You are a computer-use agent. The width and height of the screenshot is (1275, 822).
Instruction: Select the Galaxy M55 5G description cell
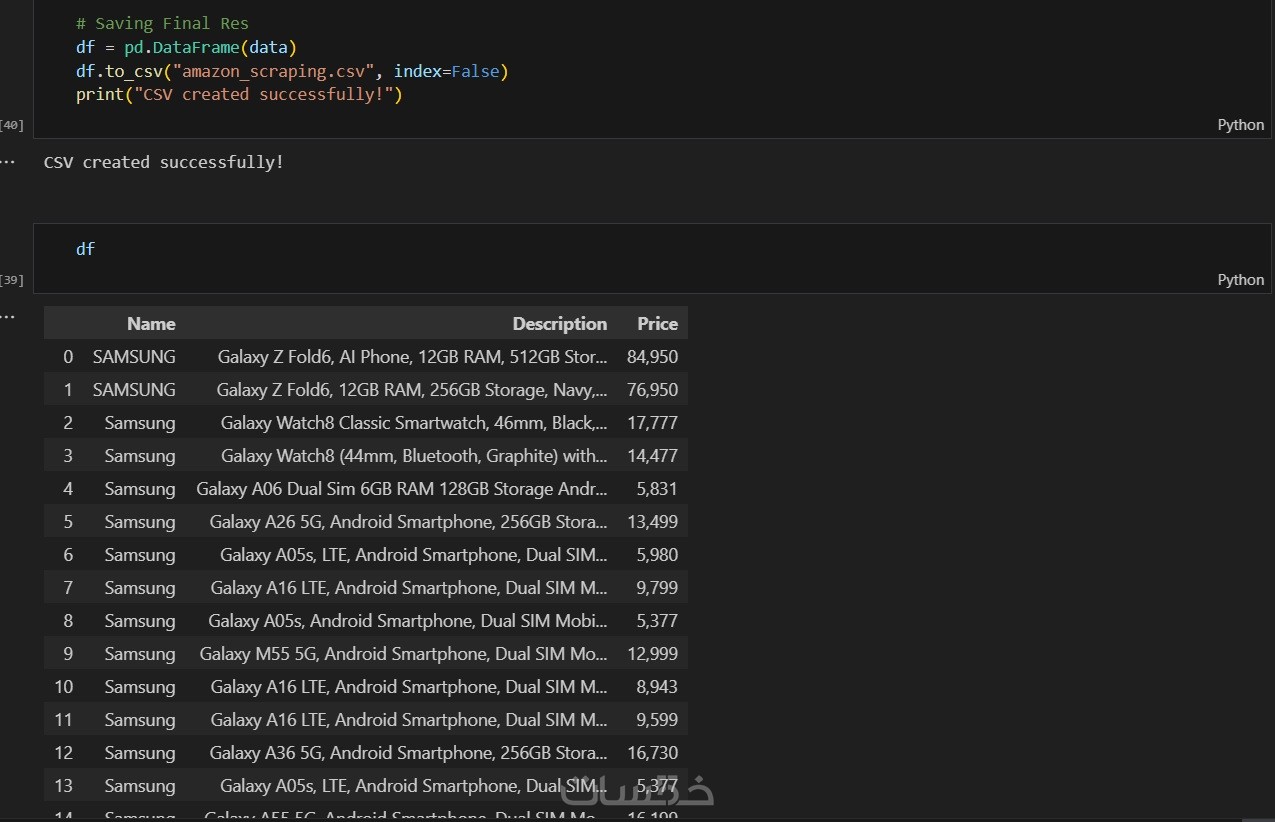403,654
